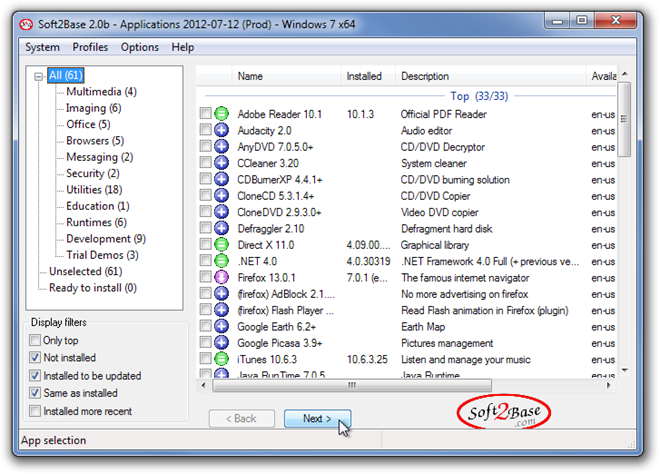Select the Messaging (2) category

pos(100,157)
